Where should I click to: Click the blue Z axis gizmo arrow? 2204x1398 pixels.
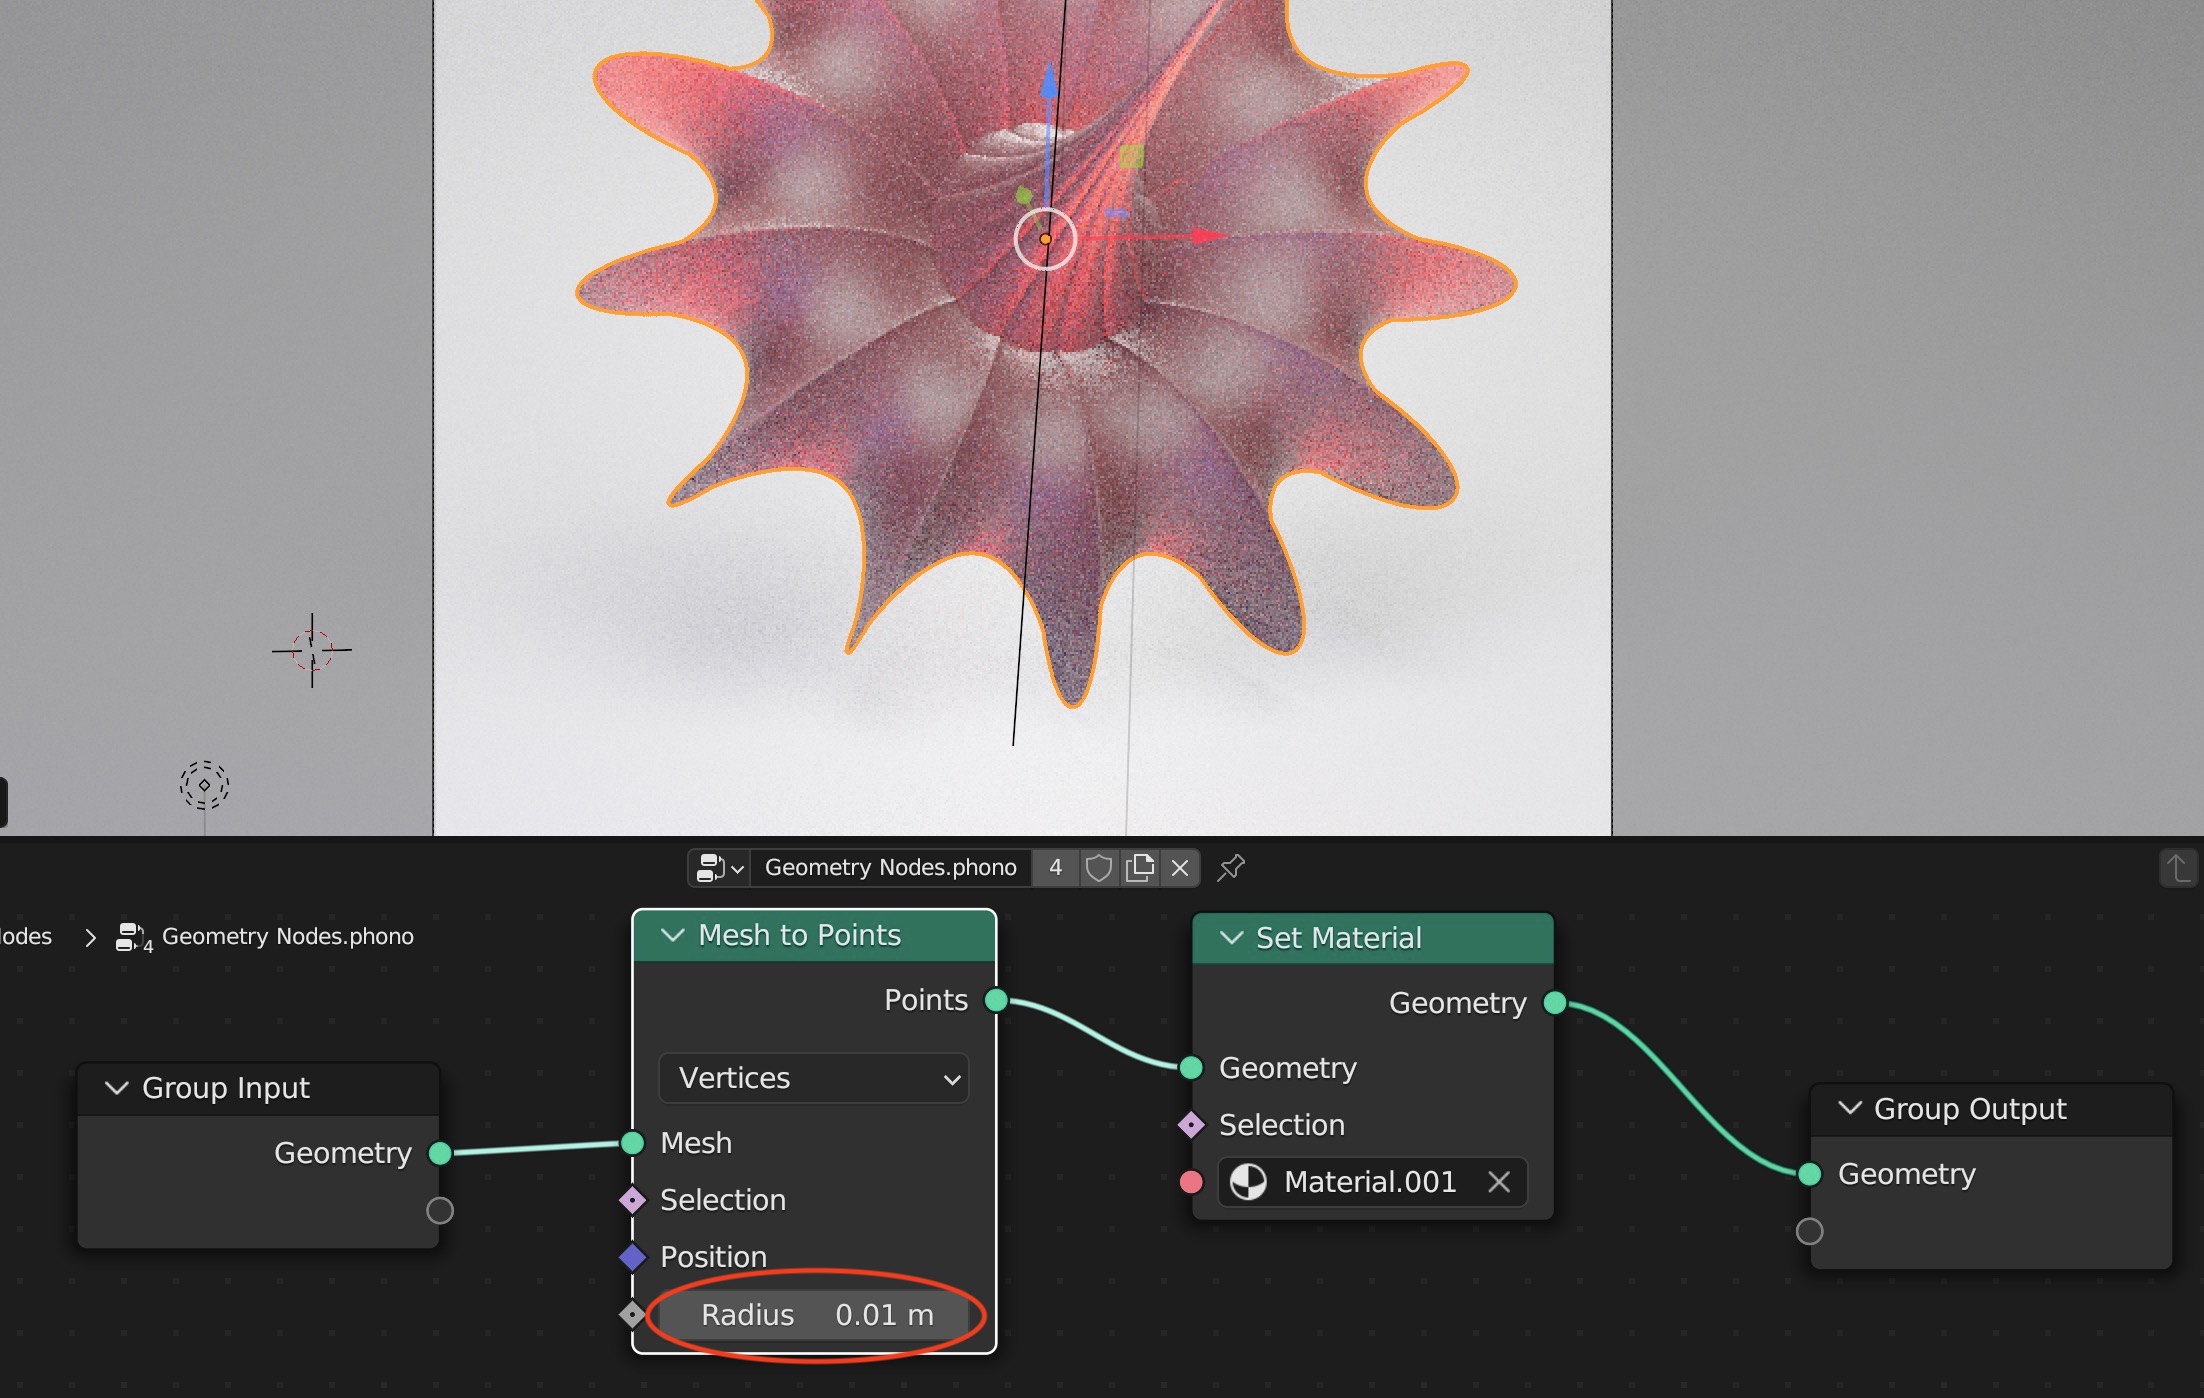(1048, 82)
